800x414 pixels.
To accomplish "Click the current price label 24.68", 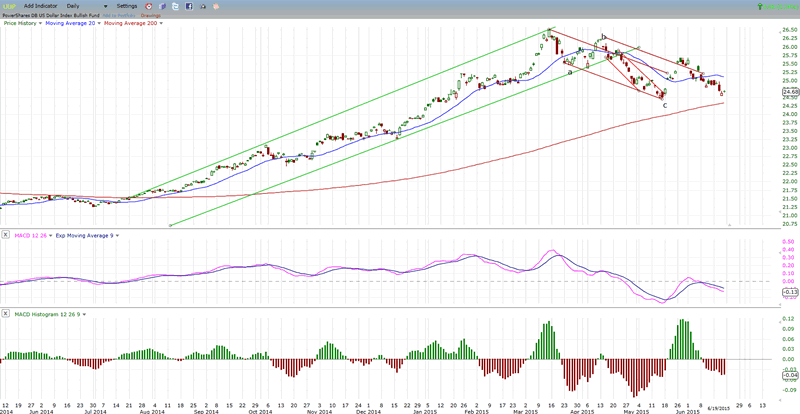I will (x=790, y=92).
